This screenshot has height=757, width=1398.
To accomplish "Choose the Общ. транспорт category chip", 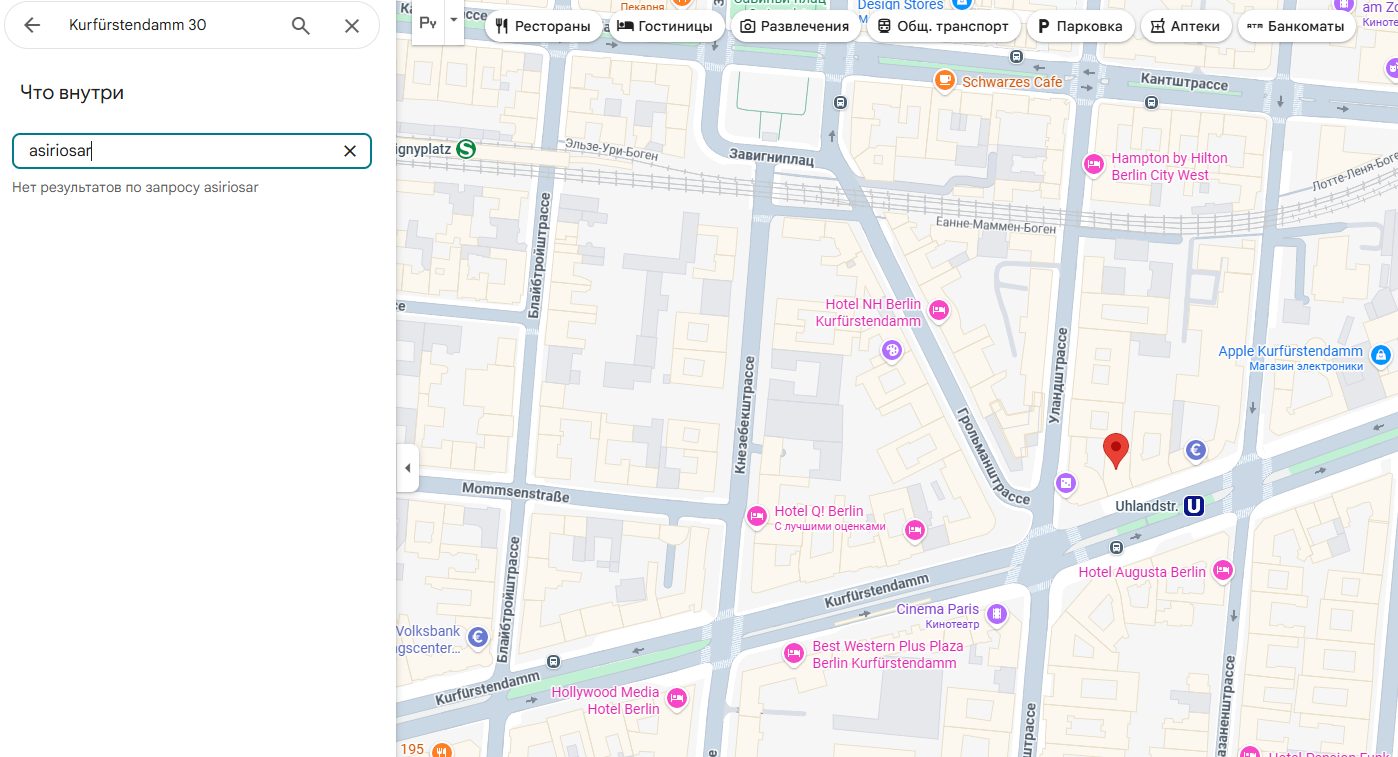I will point(943,26).
